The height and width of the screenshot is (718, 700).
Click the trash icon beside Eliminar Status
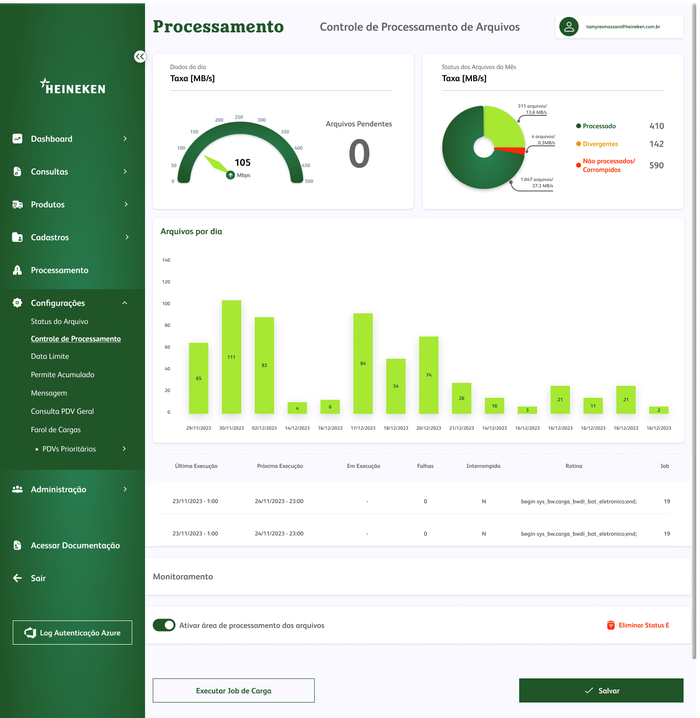click(x=611, y=625)
